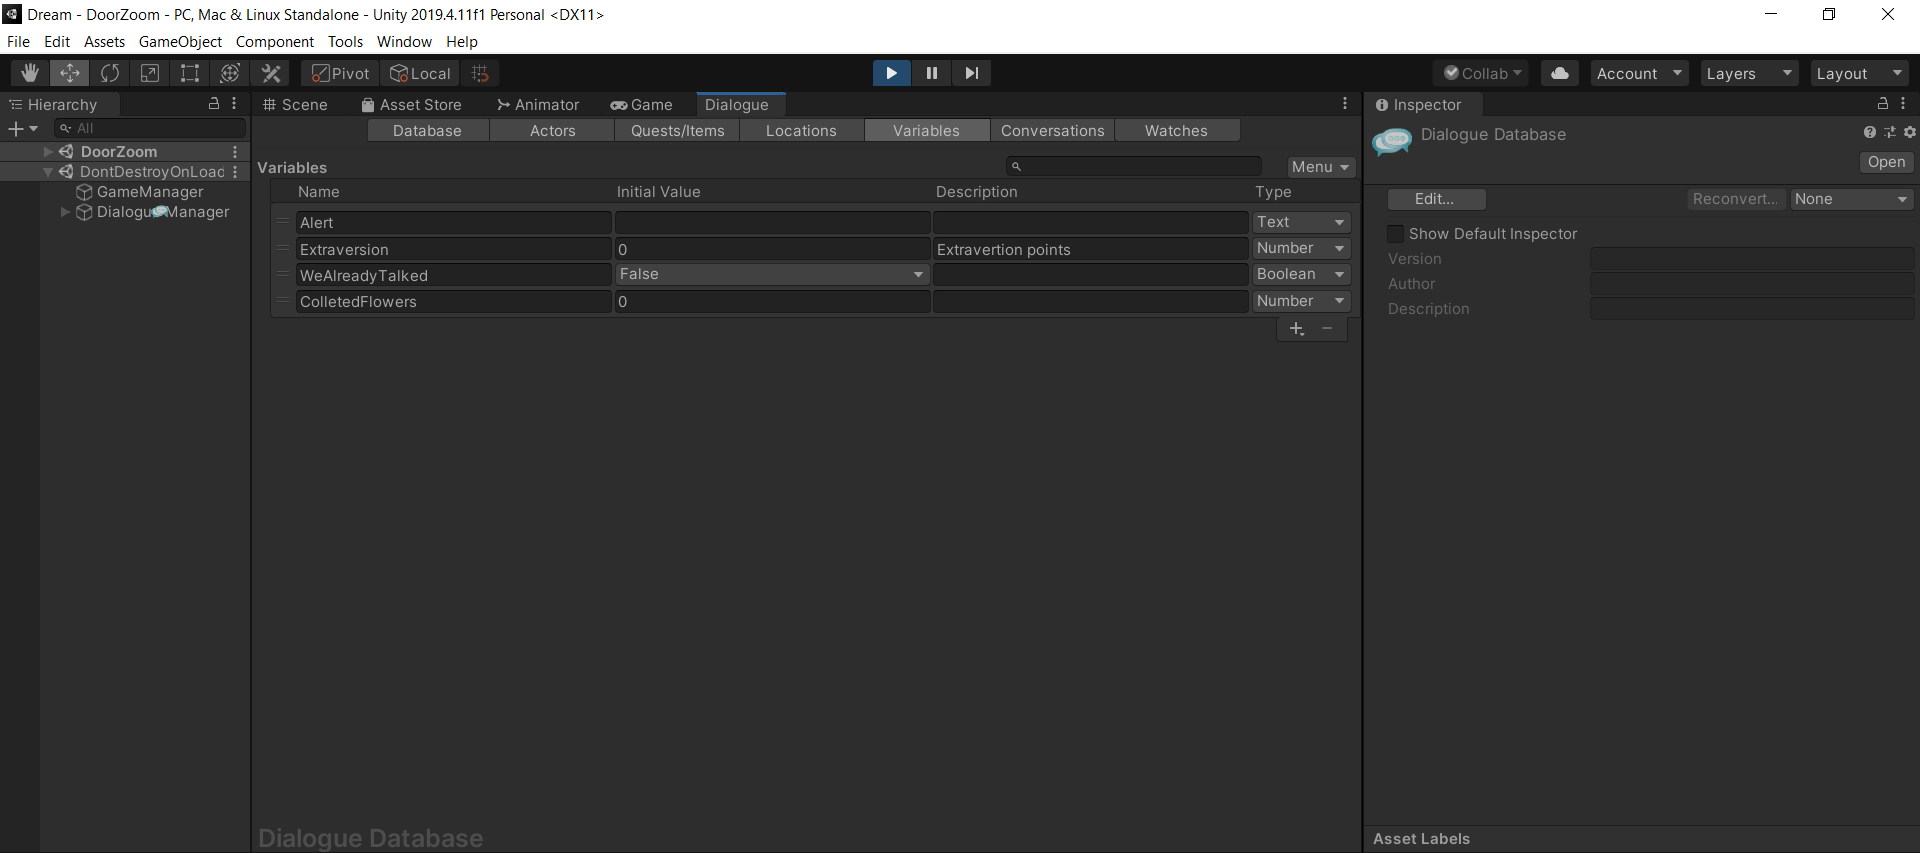Pause the game playback

[931, 73]
